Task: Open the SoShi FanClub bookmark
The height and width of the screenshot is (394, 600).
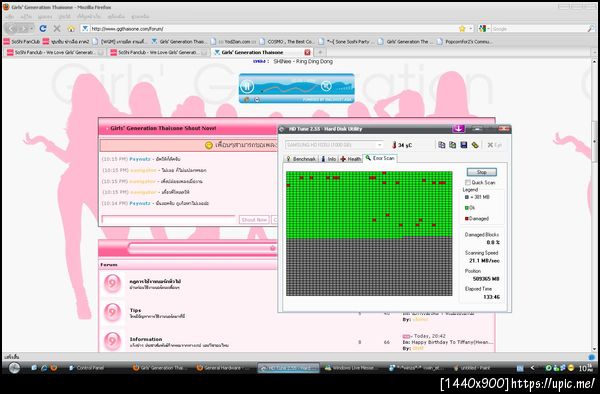Action: point(22,41)
